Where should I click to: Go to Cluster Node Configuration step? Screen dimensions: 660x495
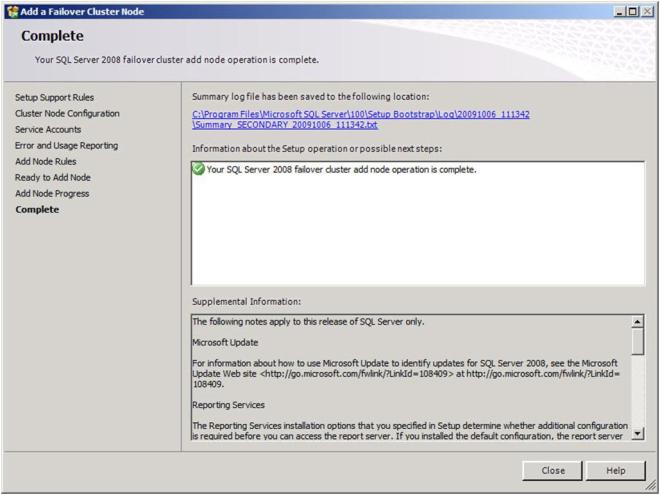tap(67, 113)
